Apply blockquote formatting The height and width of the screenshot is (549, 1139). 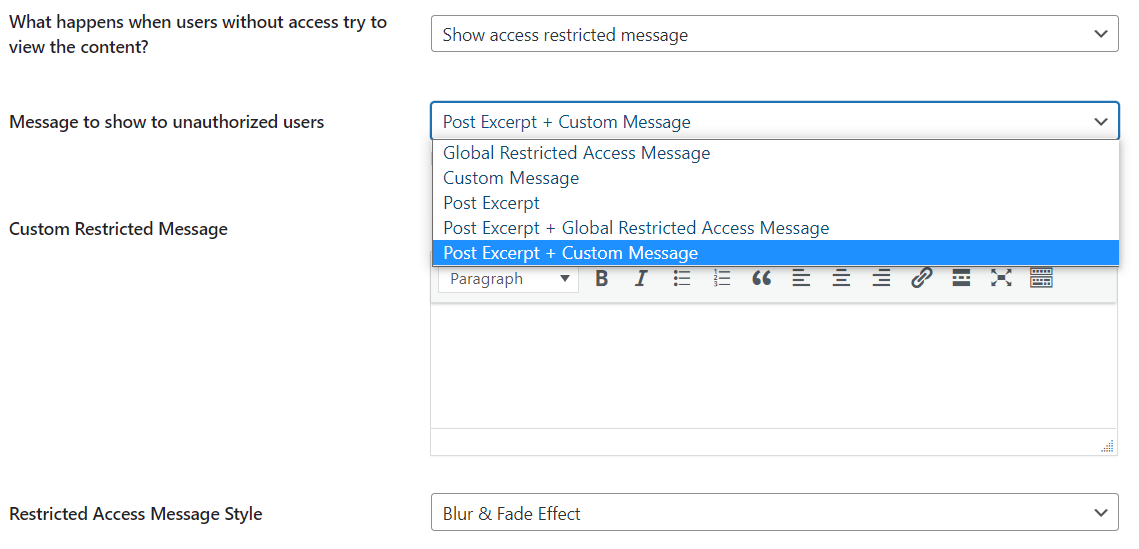(x=761, y=278)
